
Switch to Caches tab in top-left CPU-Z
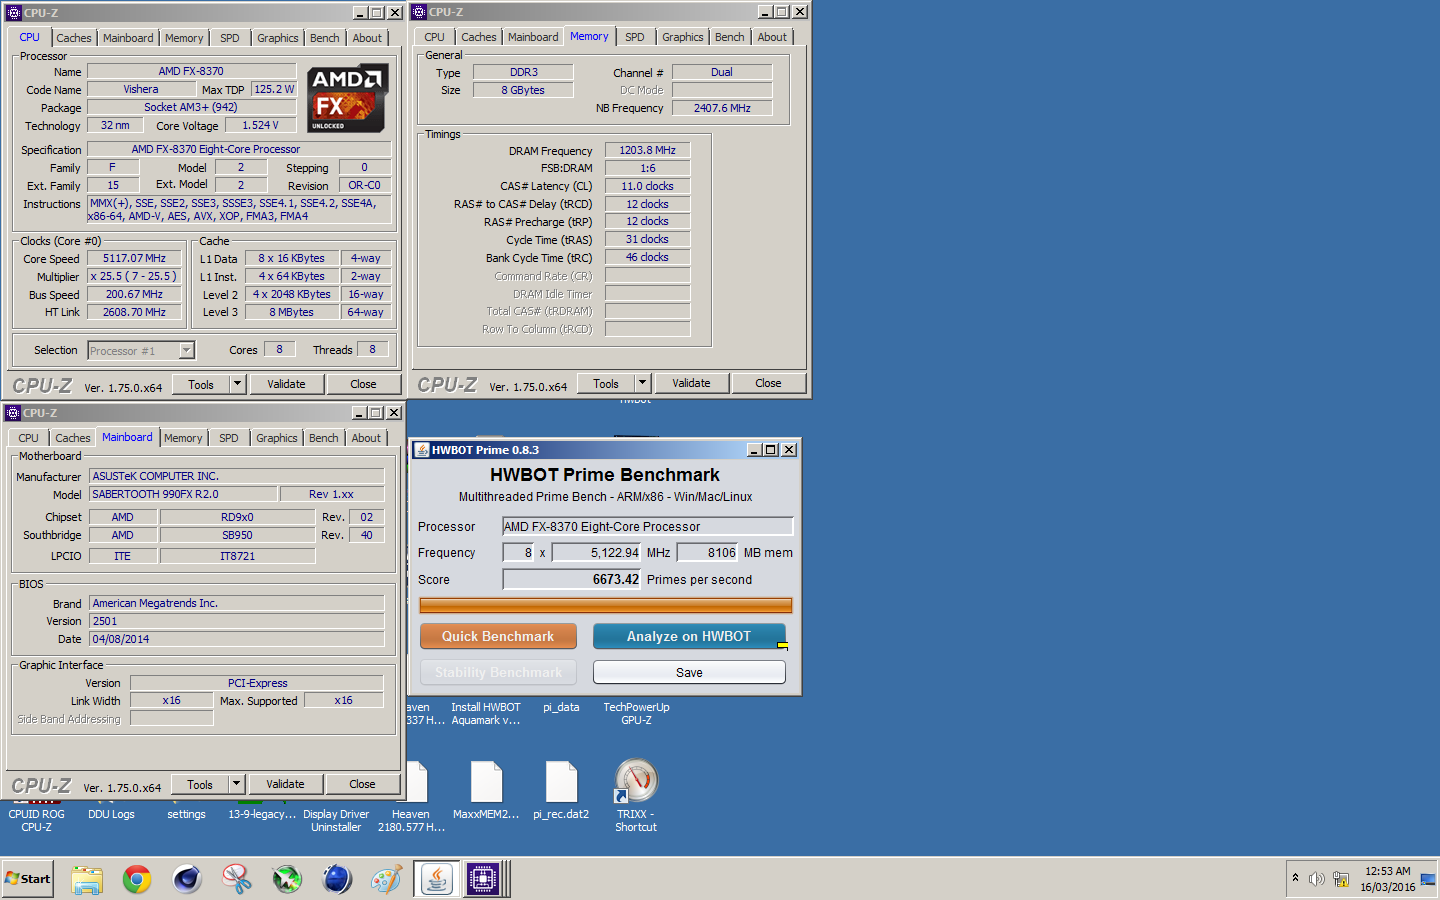click(74, 38)
